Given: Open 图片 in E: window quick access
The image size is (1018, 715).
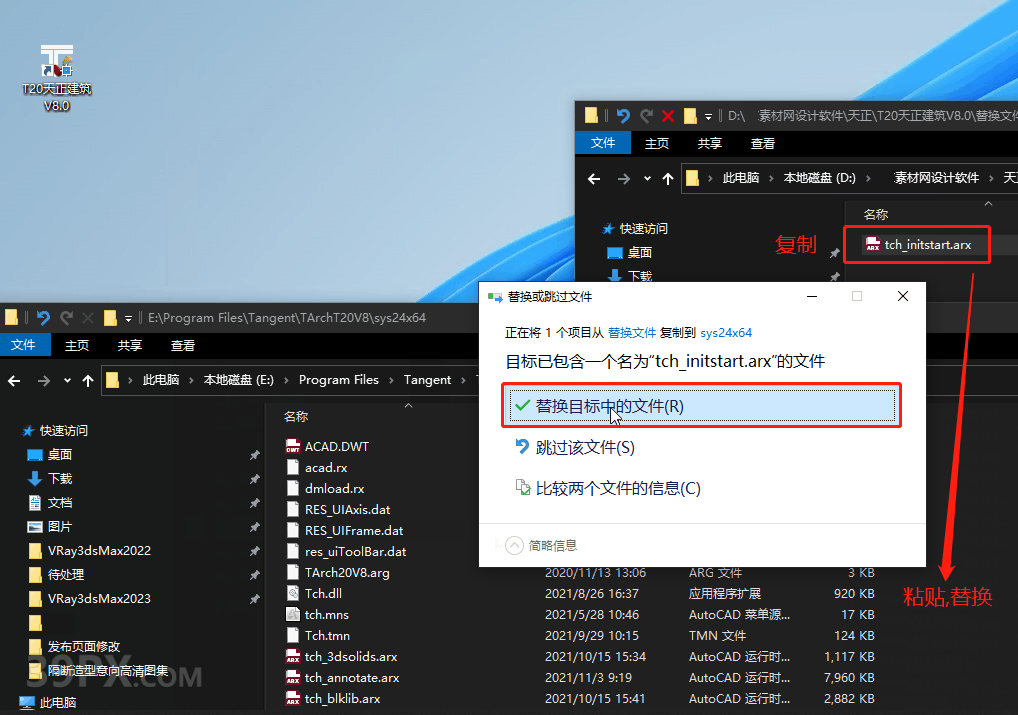Looking at the screenshot, I should 51,527.
